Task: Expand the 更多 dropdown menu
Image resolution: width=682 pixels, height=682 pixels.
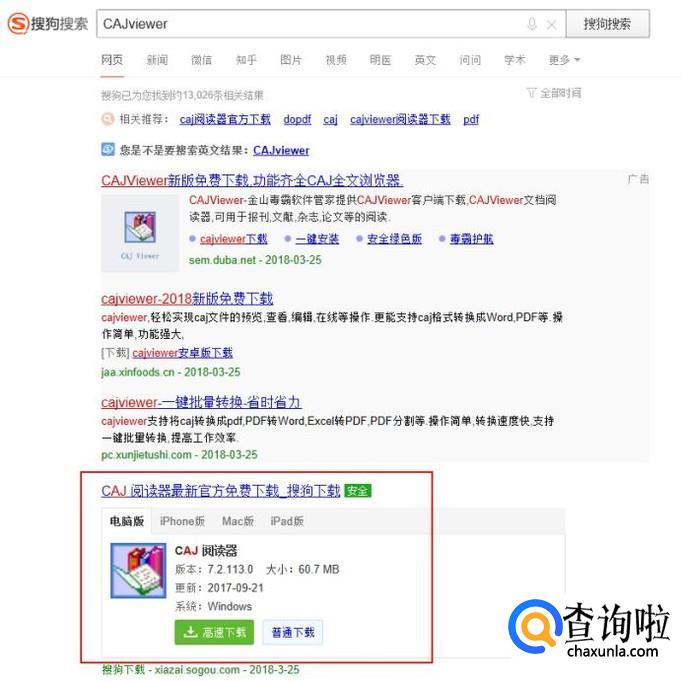Action: pyautogui.click(x=564, y=60)
